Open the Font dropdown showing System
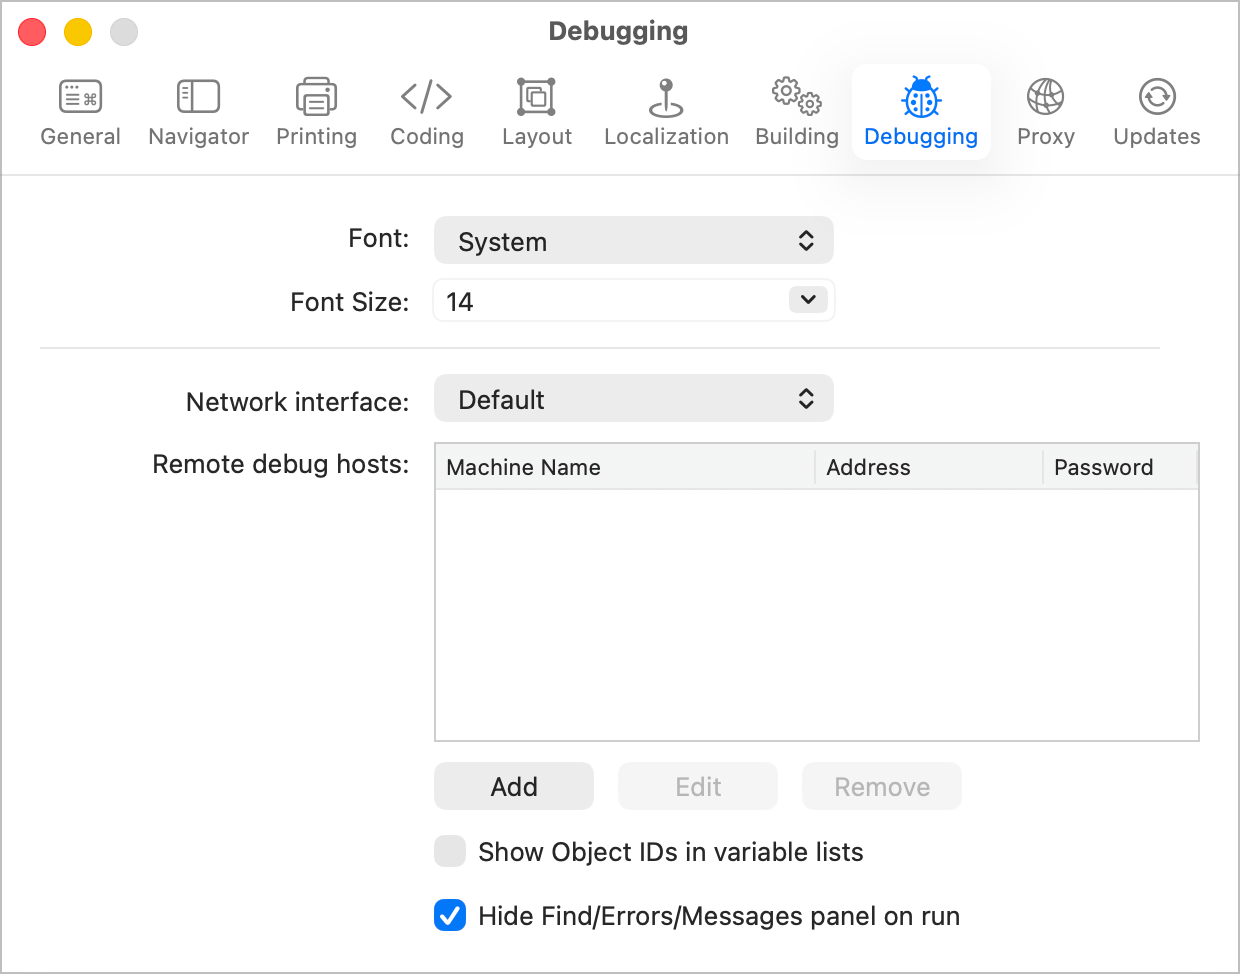1240x974 pixels. click(633, 240)
